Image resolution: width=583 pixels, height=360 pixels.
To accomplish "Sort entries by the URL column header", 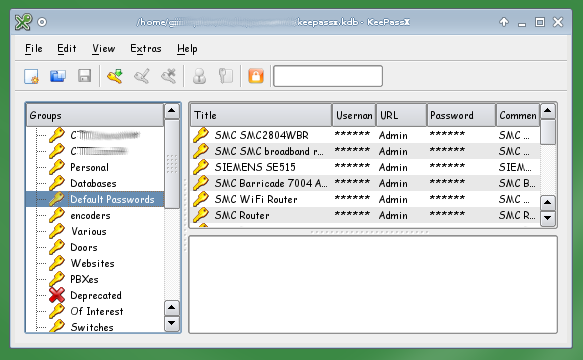I will pyautogui.click(x=401, y=115).
